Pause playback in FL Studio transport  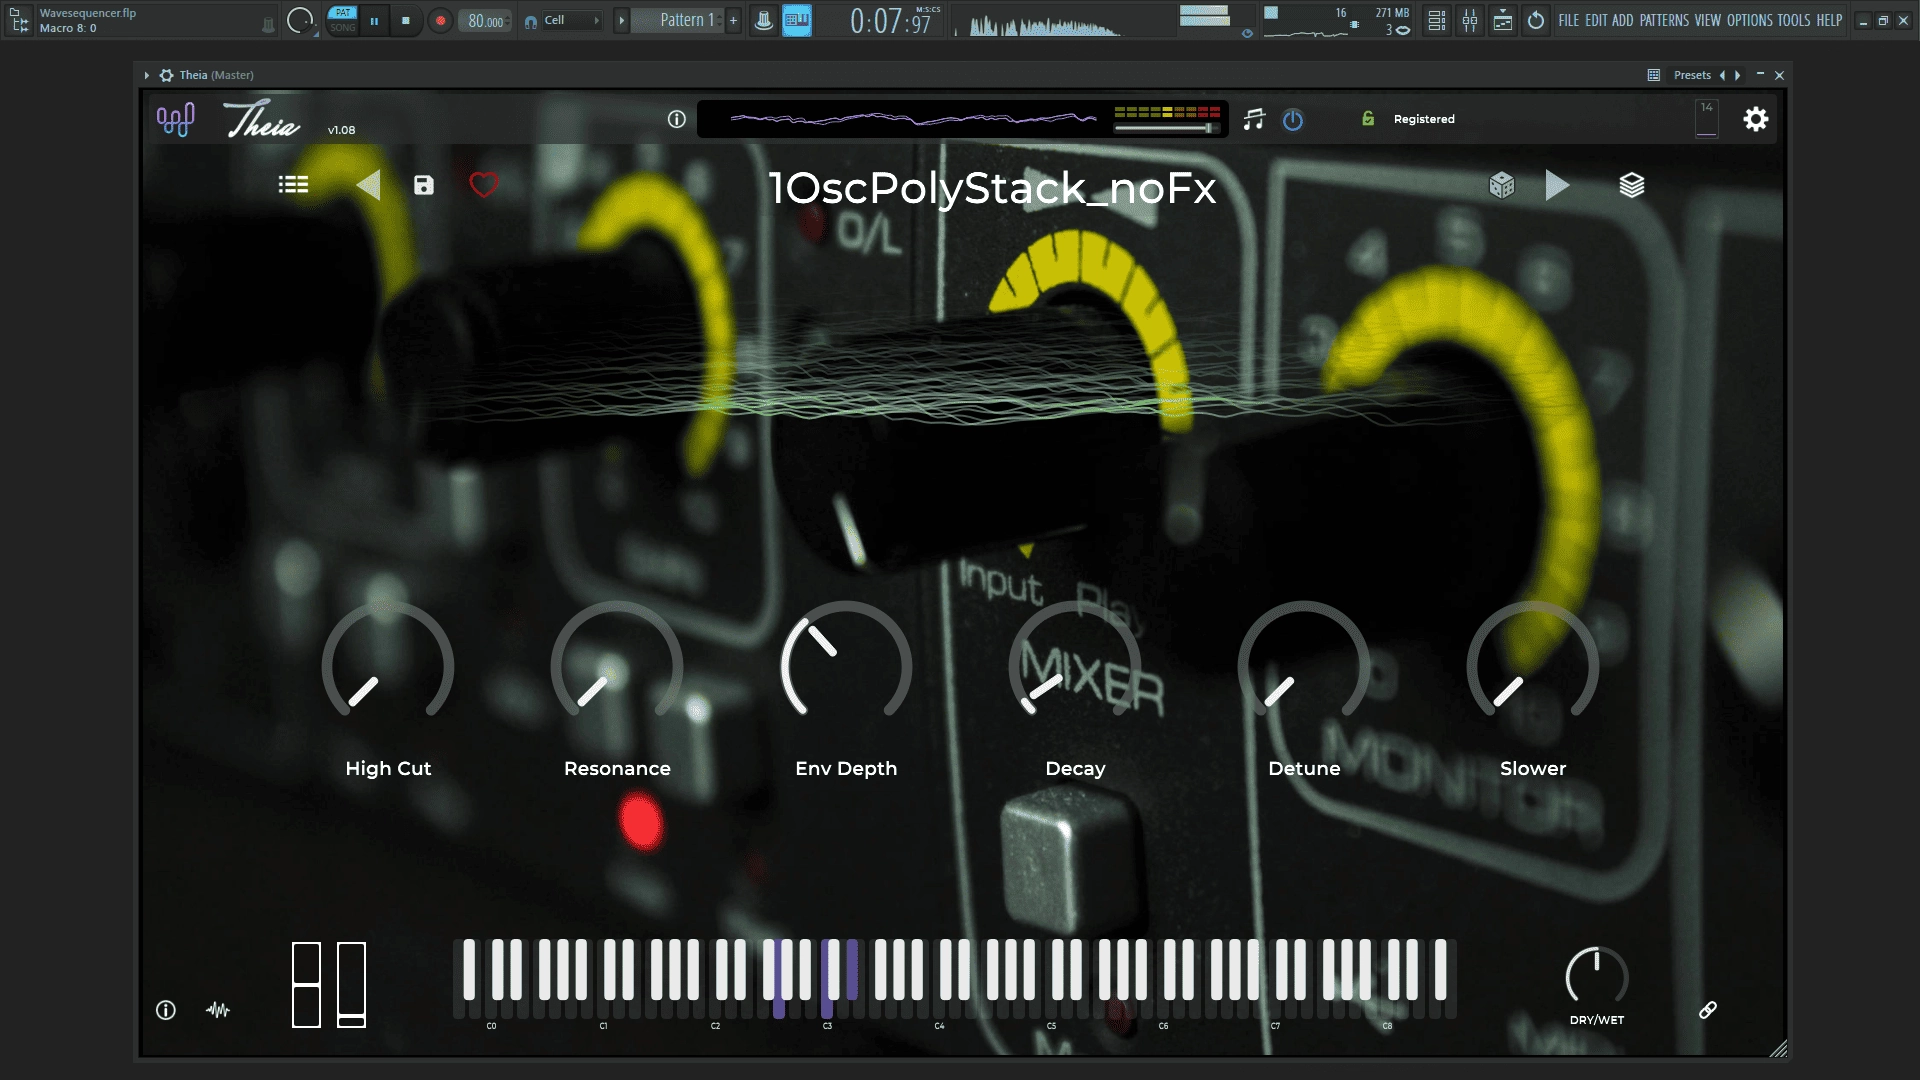pyautogui.click(x=374, y=20)
